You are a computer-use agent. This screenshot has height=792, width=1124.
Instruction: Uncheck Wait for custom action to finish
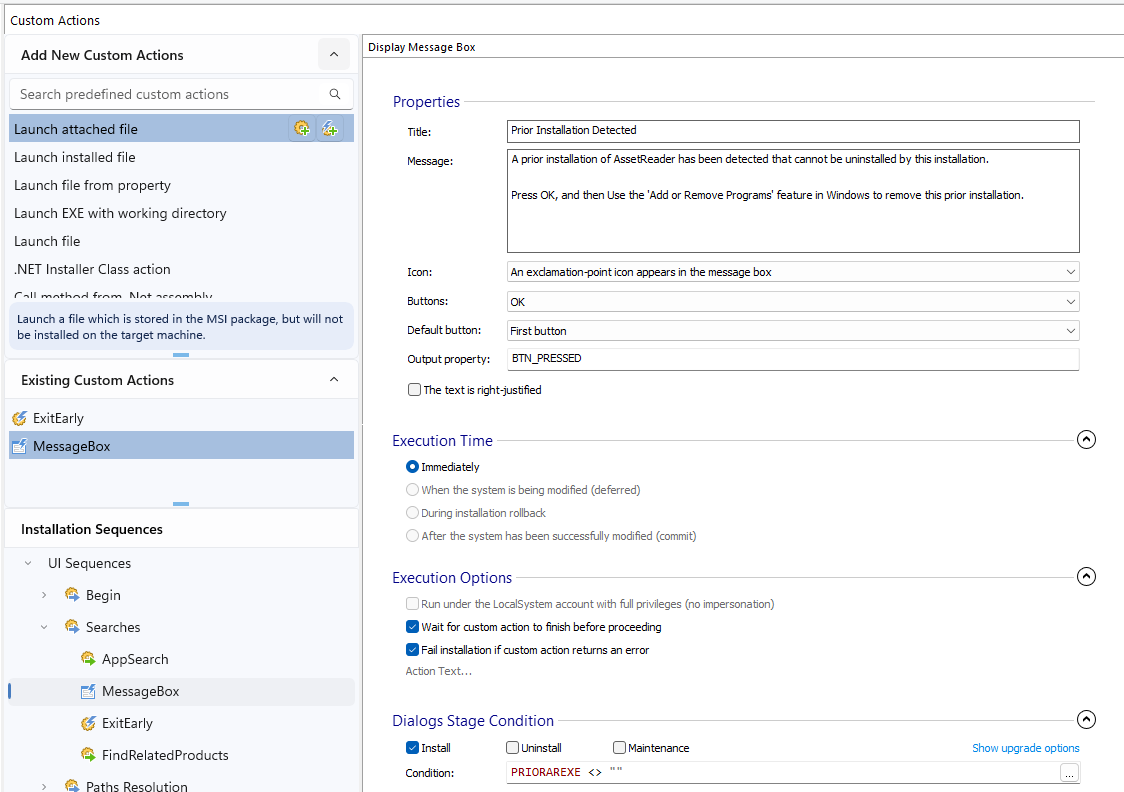click(x=413, y=627)
